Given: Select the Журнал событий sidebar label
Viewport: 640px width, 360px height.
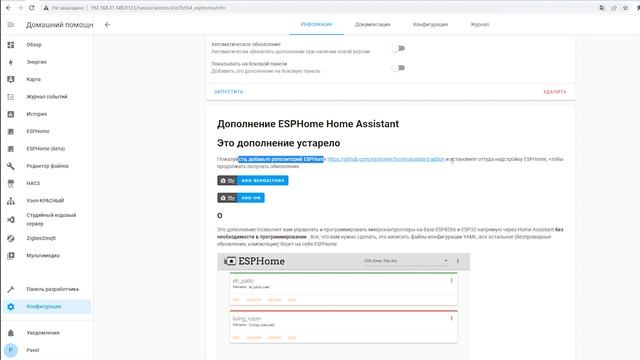Looking at the screenshot, I should click(x=47, y=97).
